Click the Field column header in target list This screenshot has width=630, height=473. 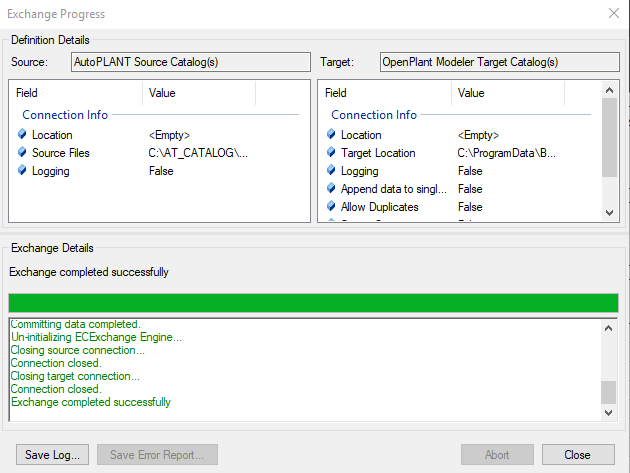[x=385, y=93]
